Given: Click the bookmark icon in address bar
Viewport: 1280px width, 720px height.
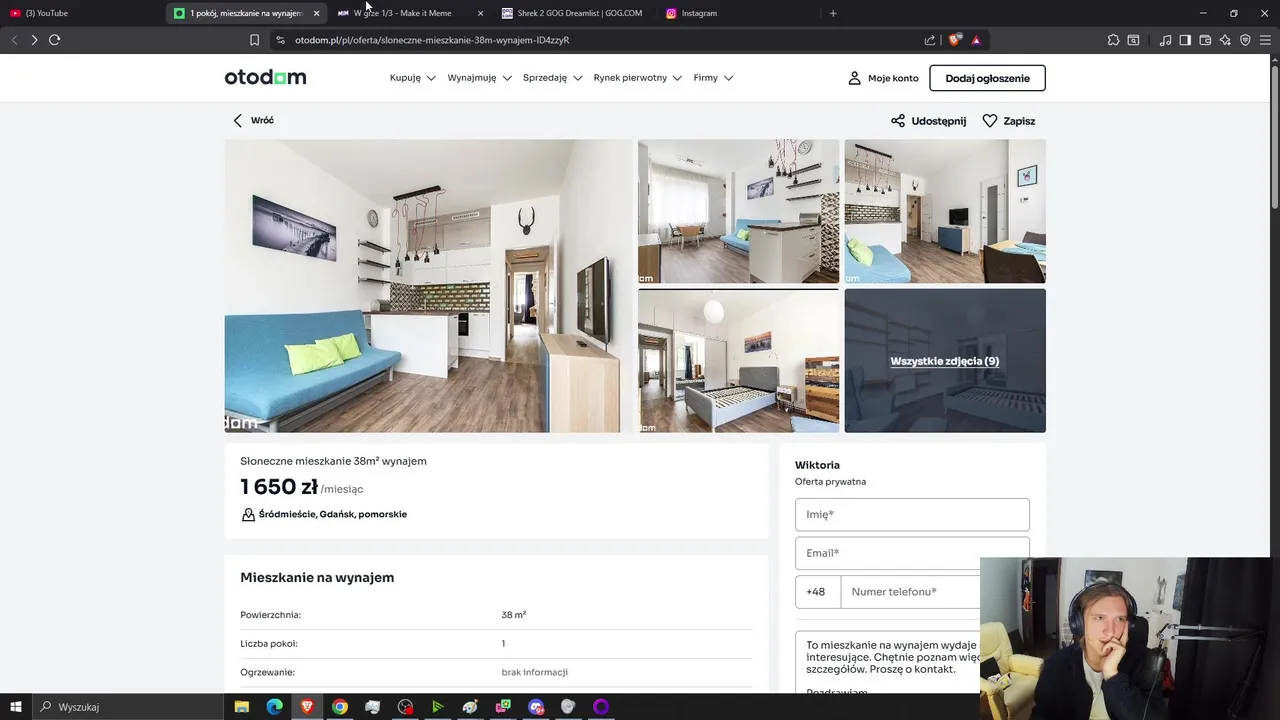Looking at the screenshot, I should (254, 40).
